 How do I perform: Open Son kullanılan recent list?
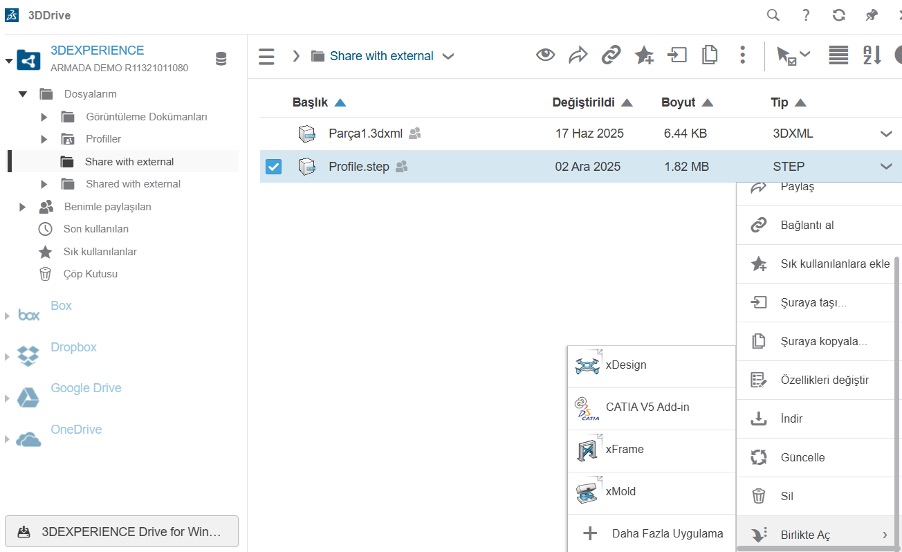[x=95, y=229]
